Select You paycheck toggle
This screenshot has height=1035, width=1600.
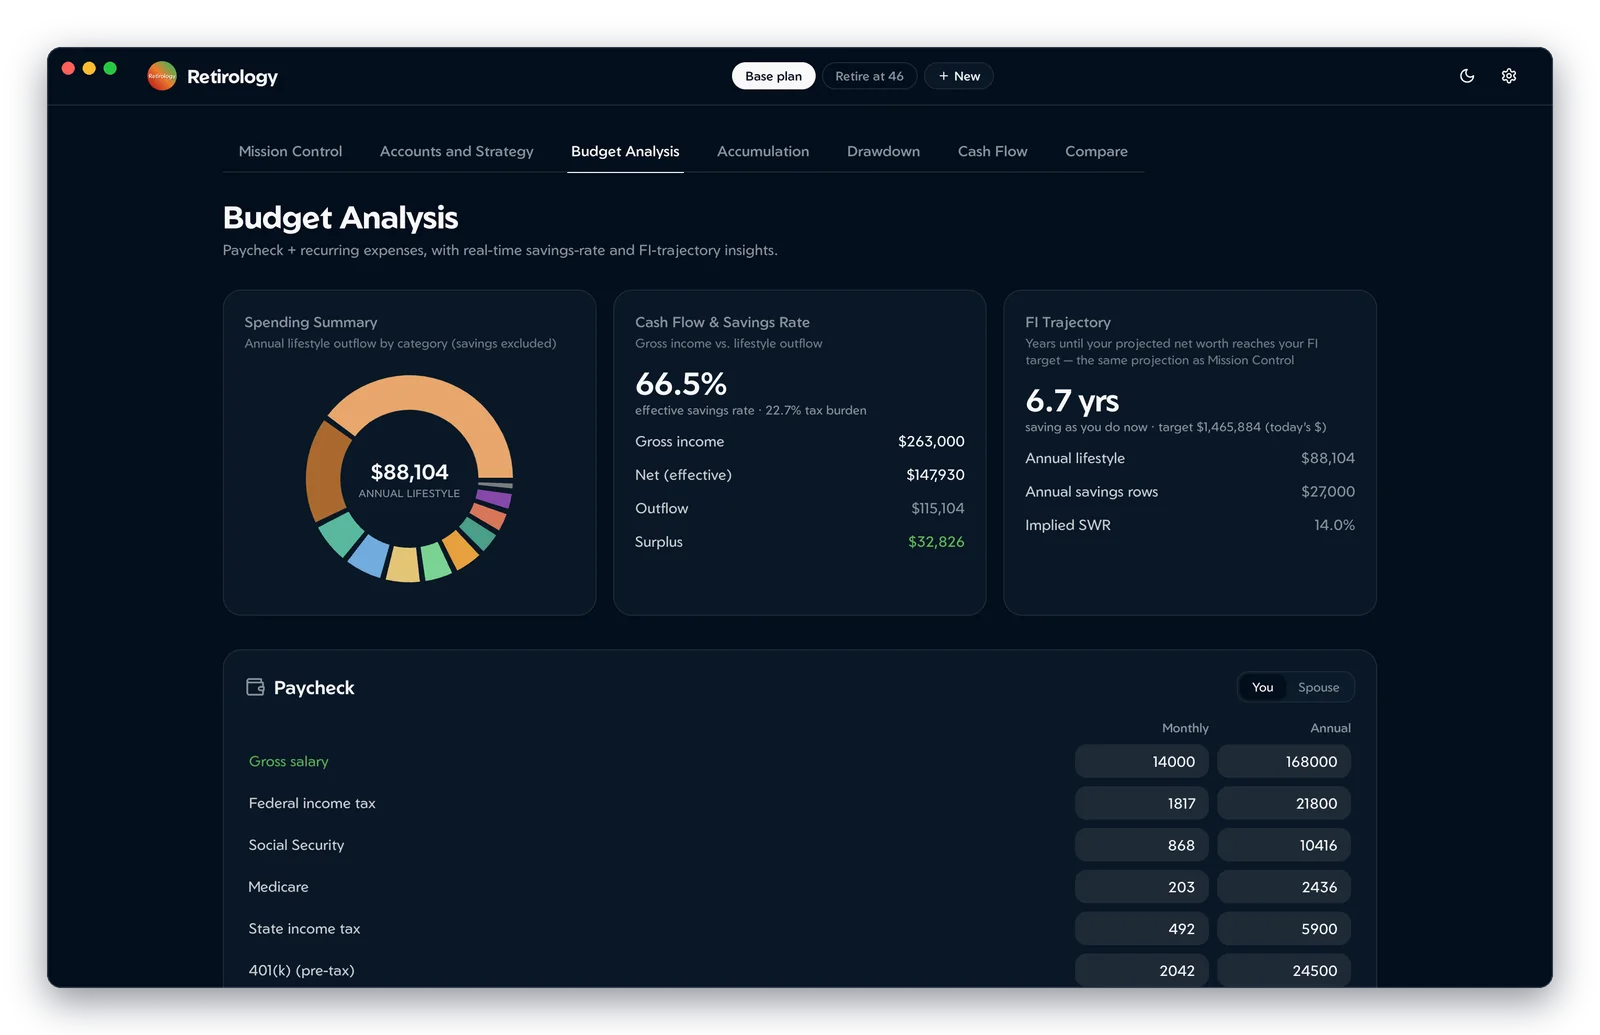[x=1263, y=687]
